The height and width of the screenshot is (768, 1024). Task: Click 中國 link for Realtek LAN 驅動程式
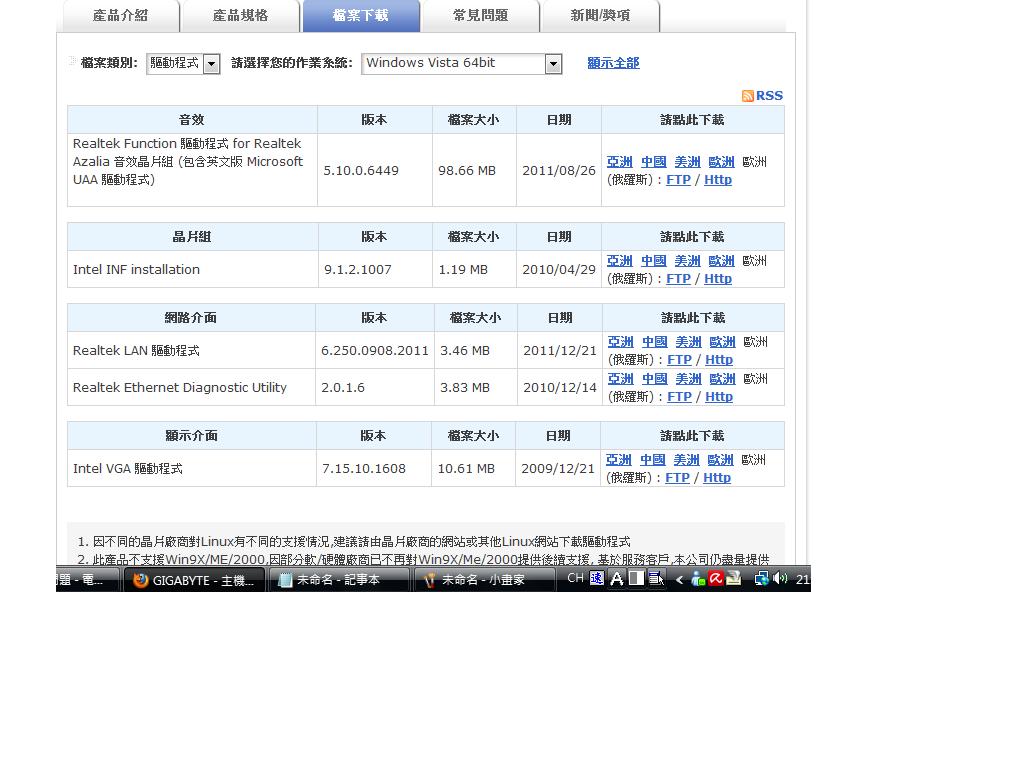(x=655, y=342)
